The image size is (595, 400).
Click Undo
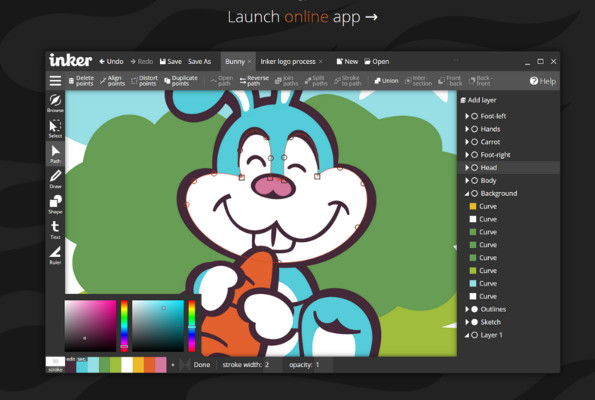(x=111, y=61)
